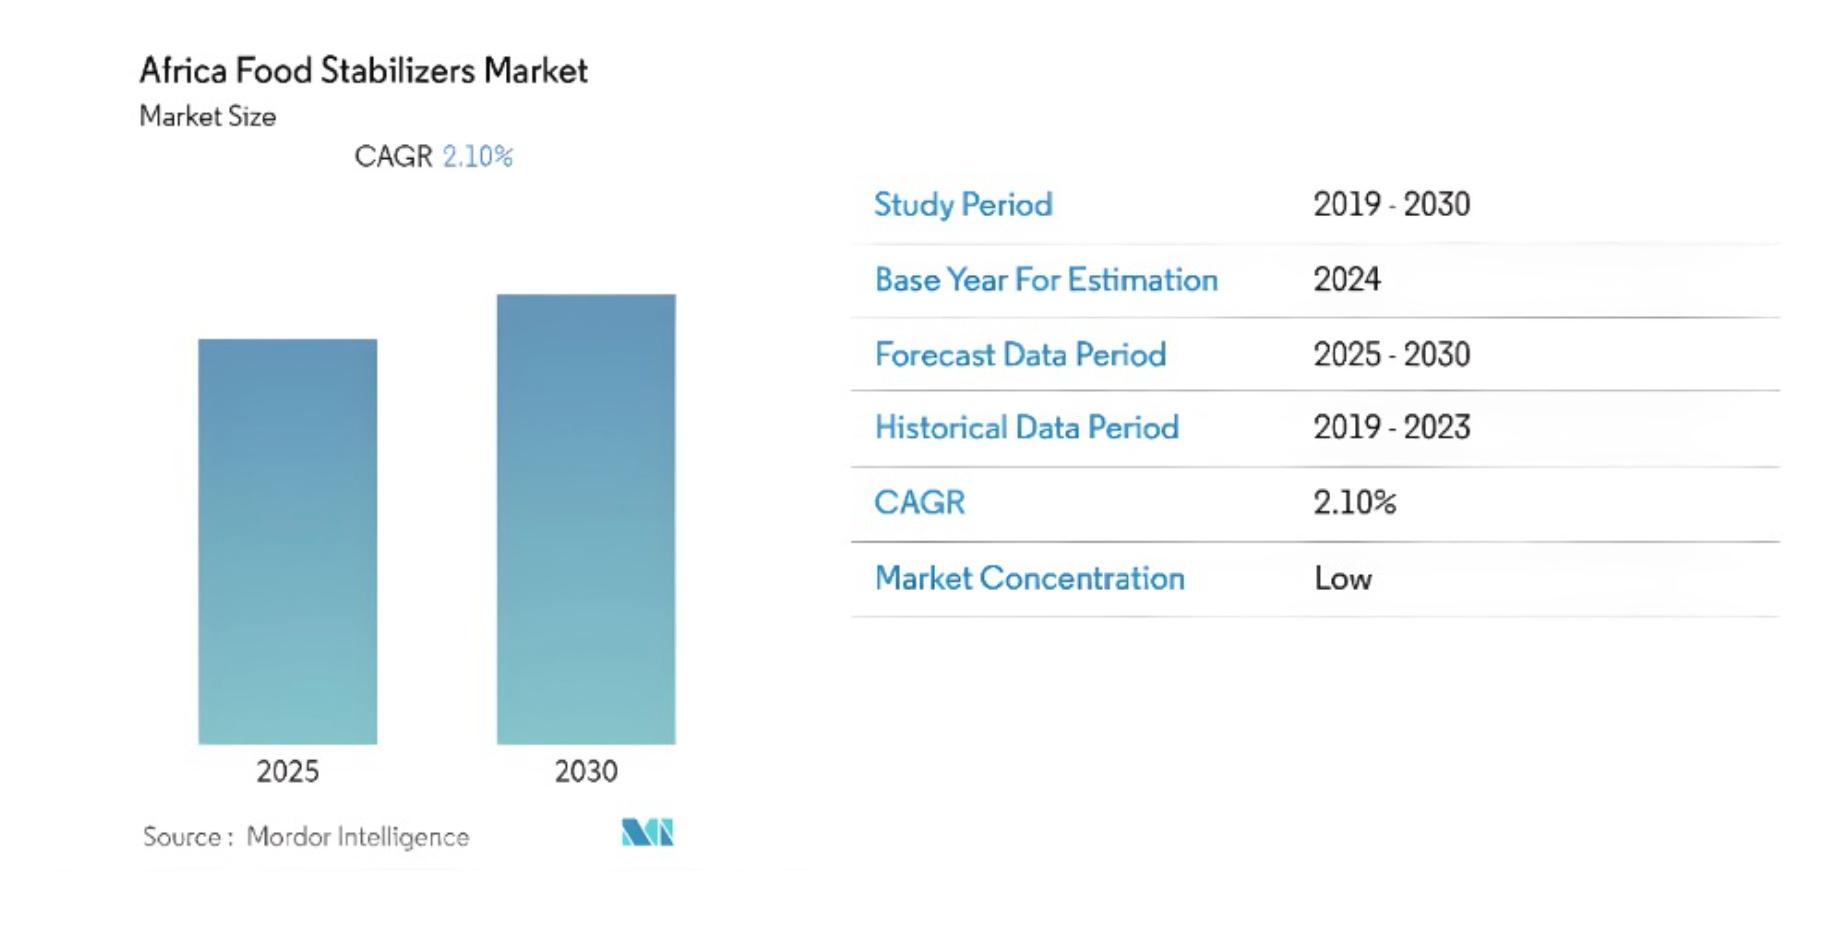Screen dimensions: 1831x926
Task: Click the Source: Mordor Intelligence text
Action: click(x=306, y=836)
